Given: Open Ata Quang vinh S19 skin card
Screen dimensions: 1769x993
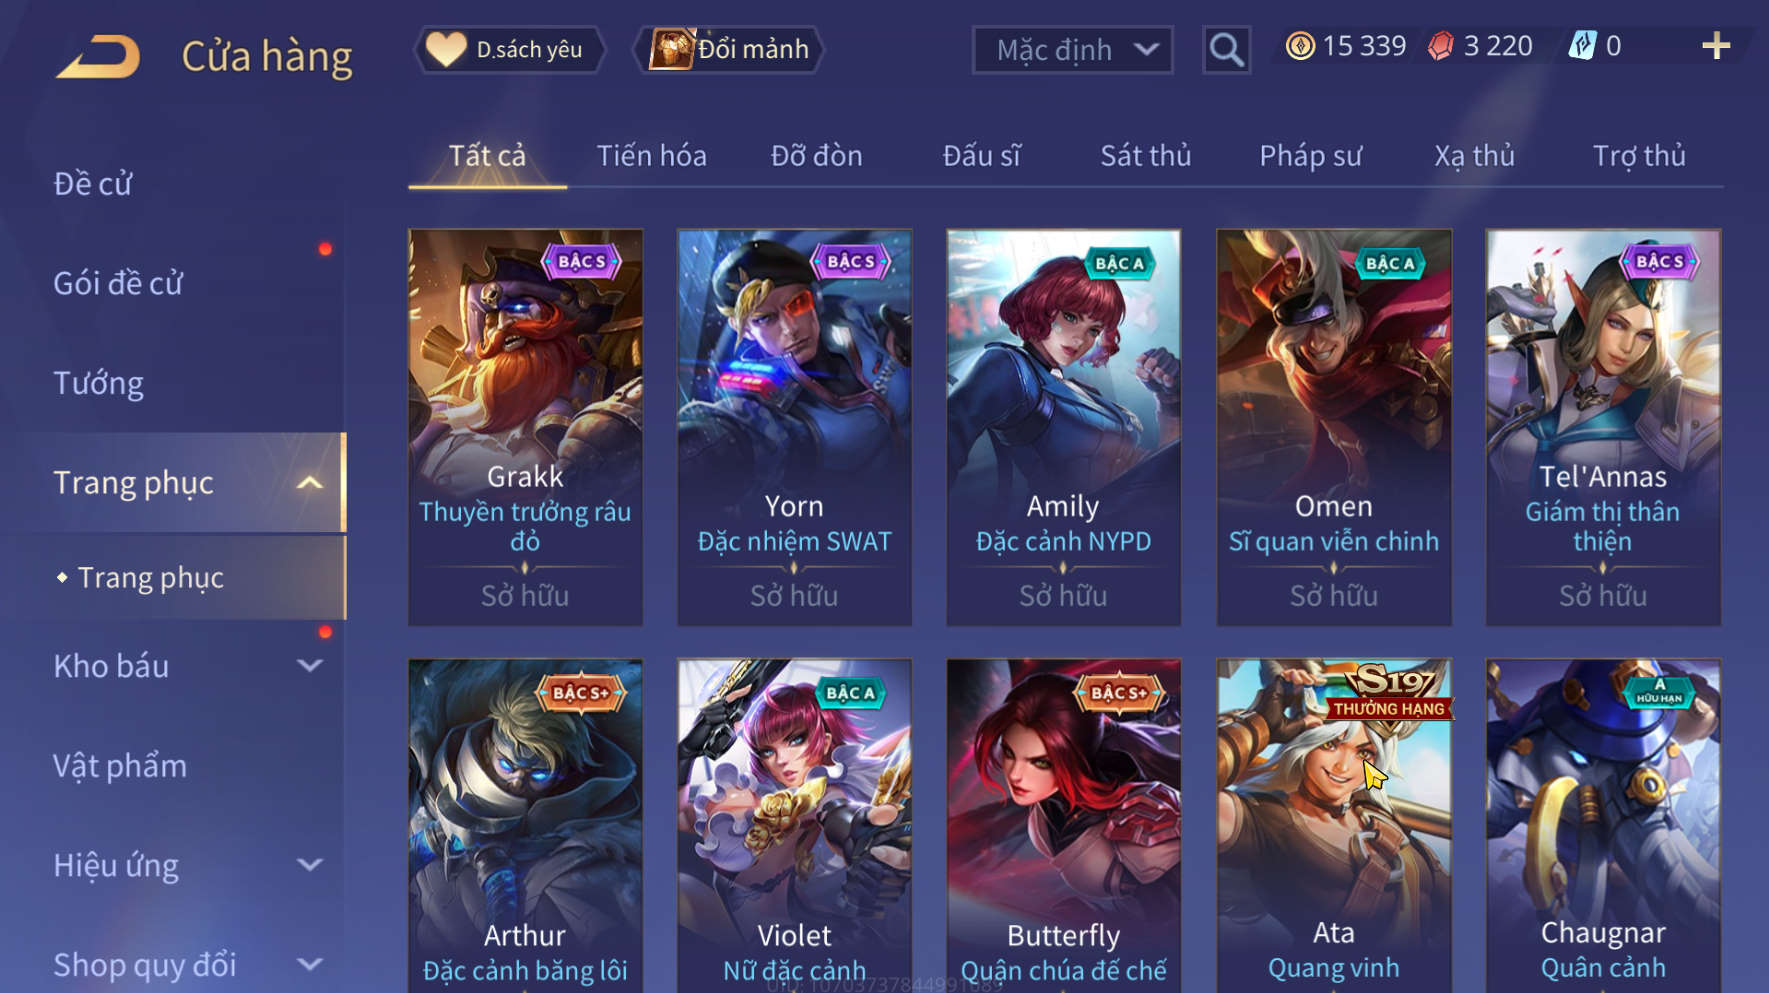Looking at the screenshot, I should pos(1334,826).
